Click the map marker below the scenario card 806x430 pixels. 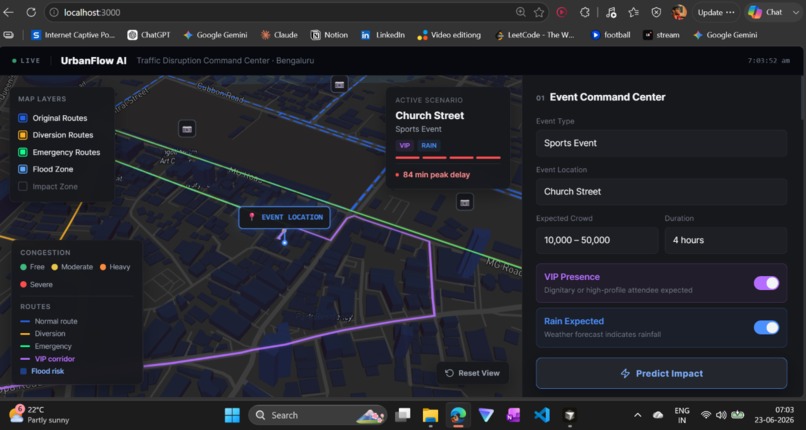click(x=465, y=202)
